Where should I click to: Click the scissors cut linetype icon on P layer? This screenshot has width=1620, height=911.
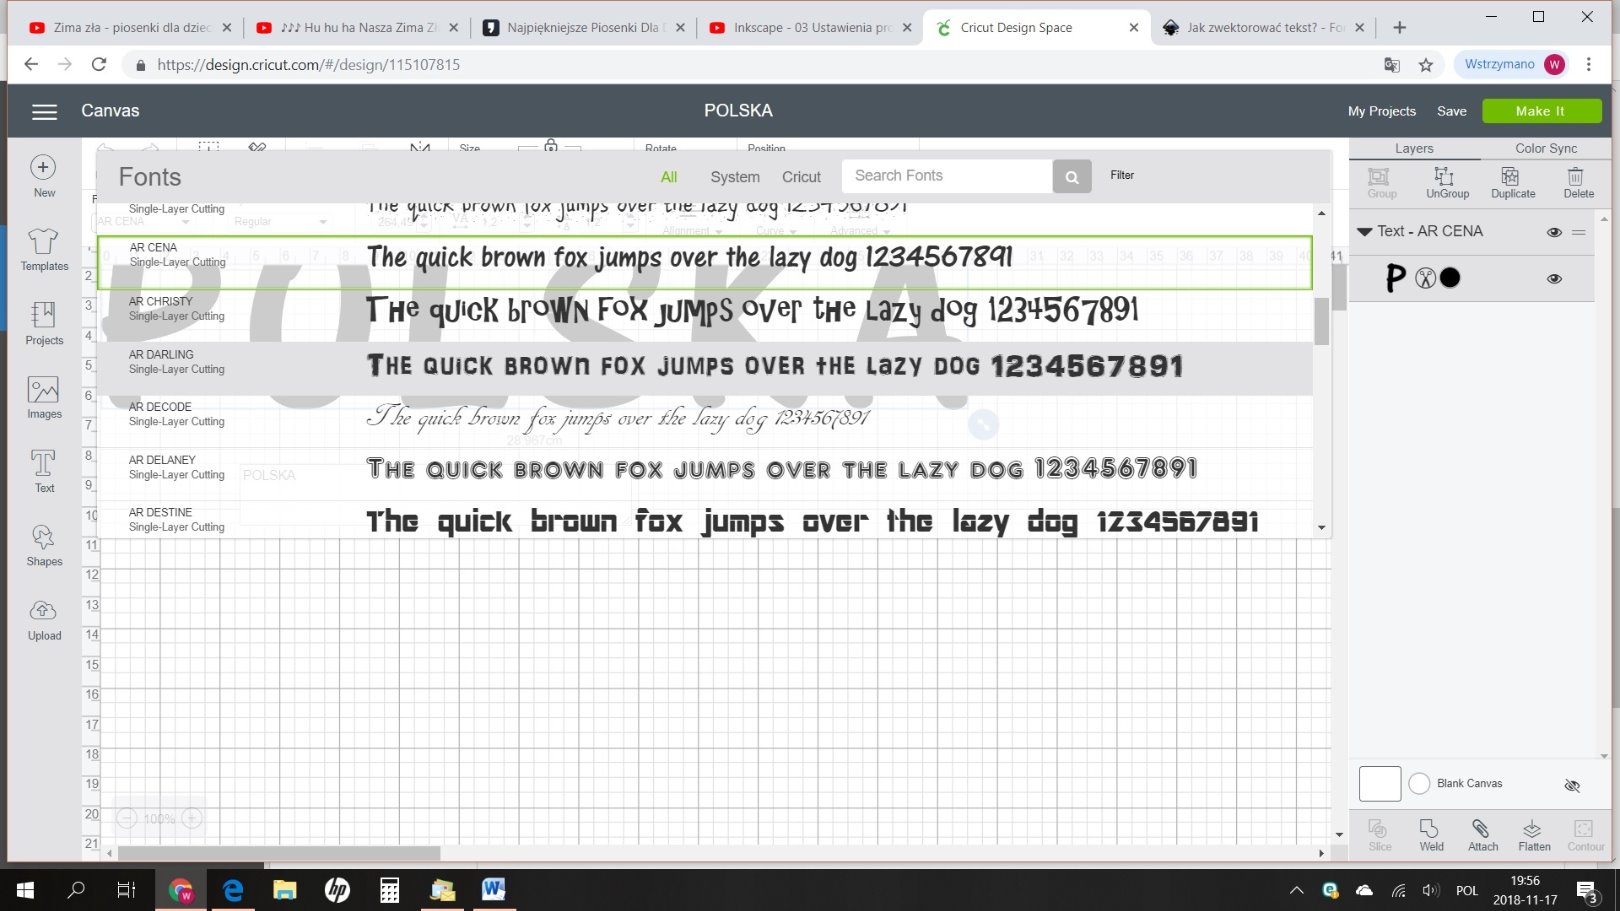pyautogui.click(x=1425, y=278)
